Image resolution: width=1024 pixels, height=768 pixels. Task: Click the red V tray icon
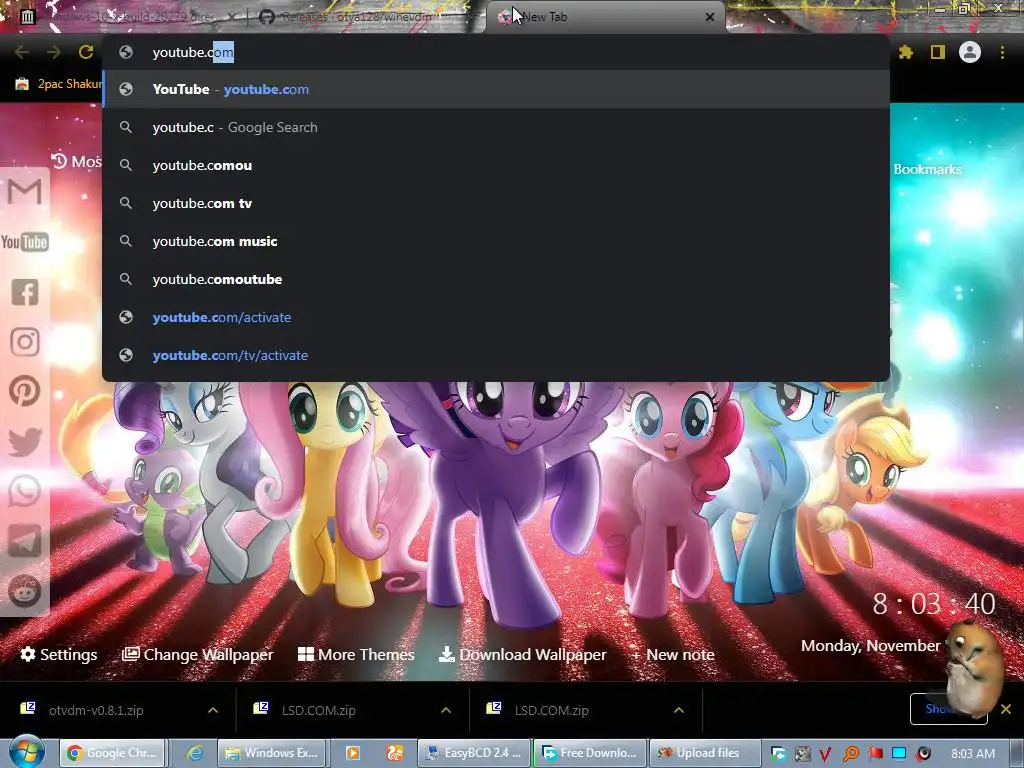pos(825,754)
